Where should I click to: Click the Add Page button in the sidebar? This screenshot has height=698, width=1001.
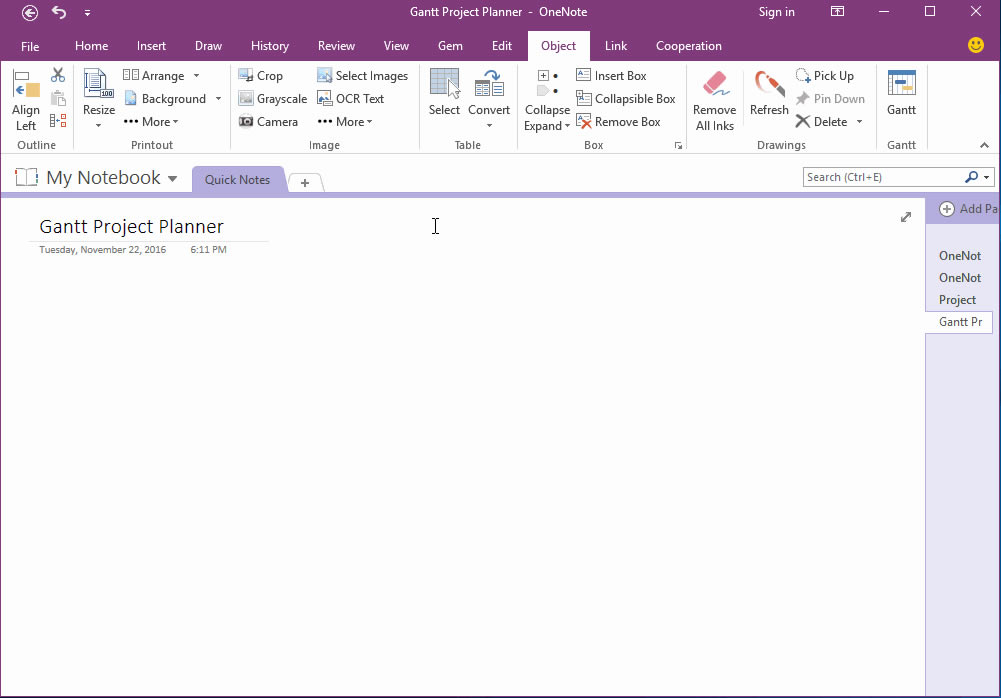tap(965, 208)
